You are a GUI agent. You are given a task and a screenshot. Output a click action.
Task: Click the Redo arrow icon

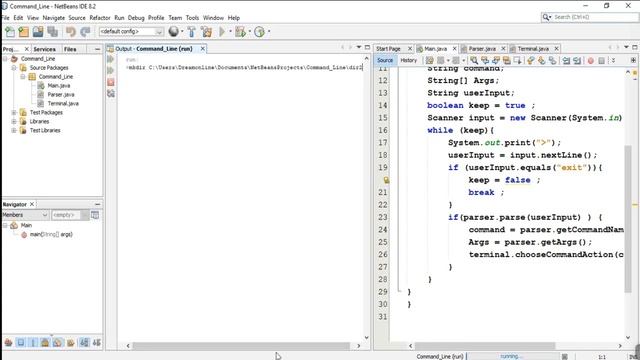[85, 31]
